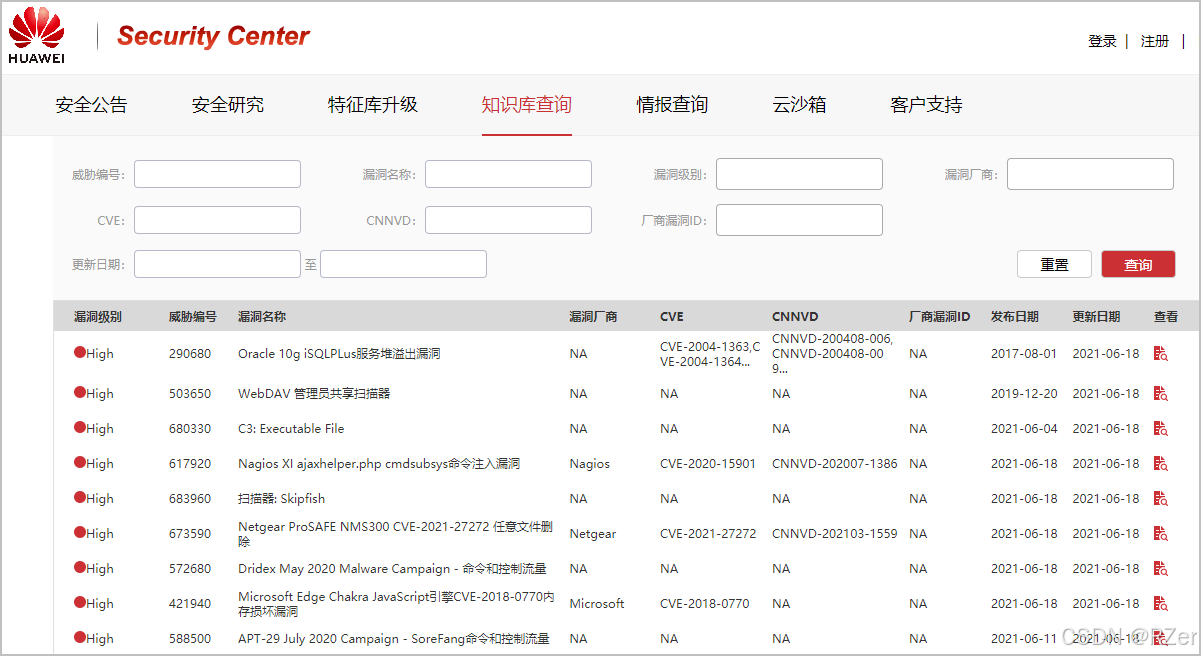
Task: Click High severity dot for threat 503650
Action: click(80, 393)
